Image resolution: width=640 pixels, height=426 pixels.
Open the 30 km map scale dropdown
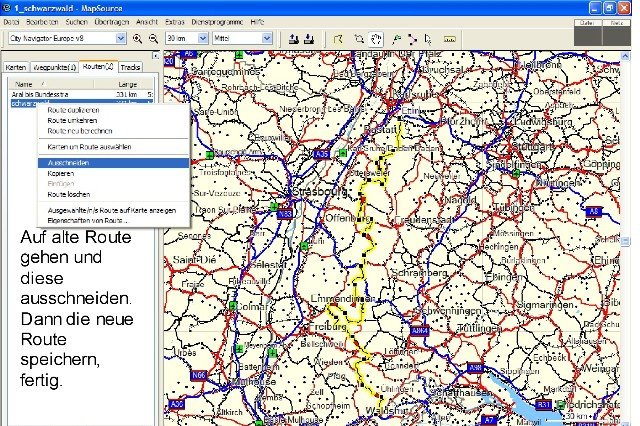click(204, 38)
